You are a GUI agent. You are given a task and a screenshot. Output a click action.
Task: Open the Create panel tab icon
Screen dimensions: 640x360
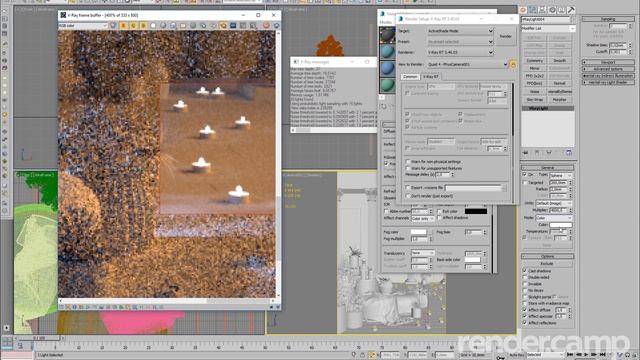523,10
